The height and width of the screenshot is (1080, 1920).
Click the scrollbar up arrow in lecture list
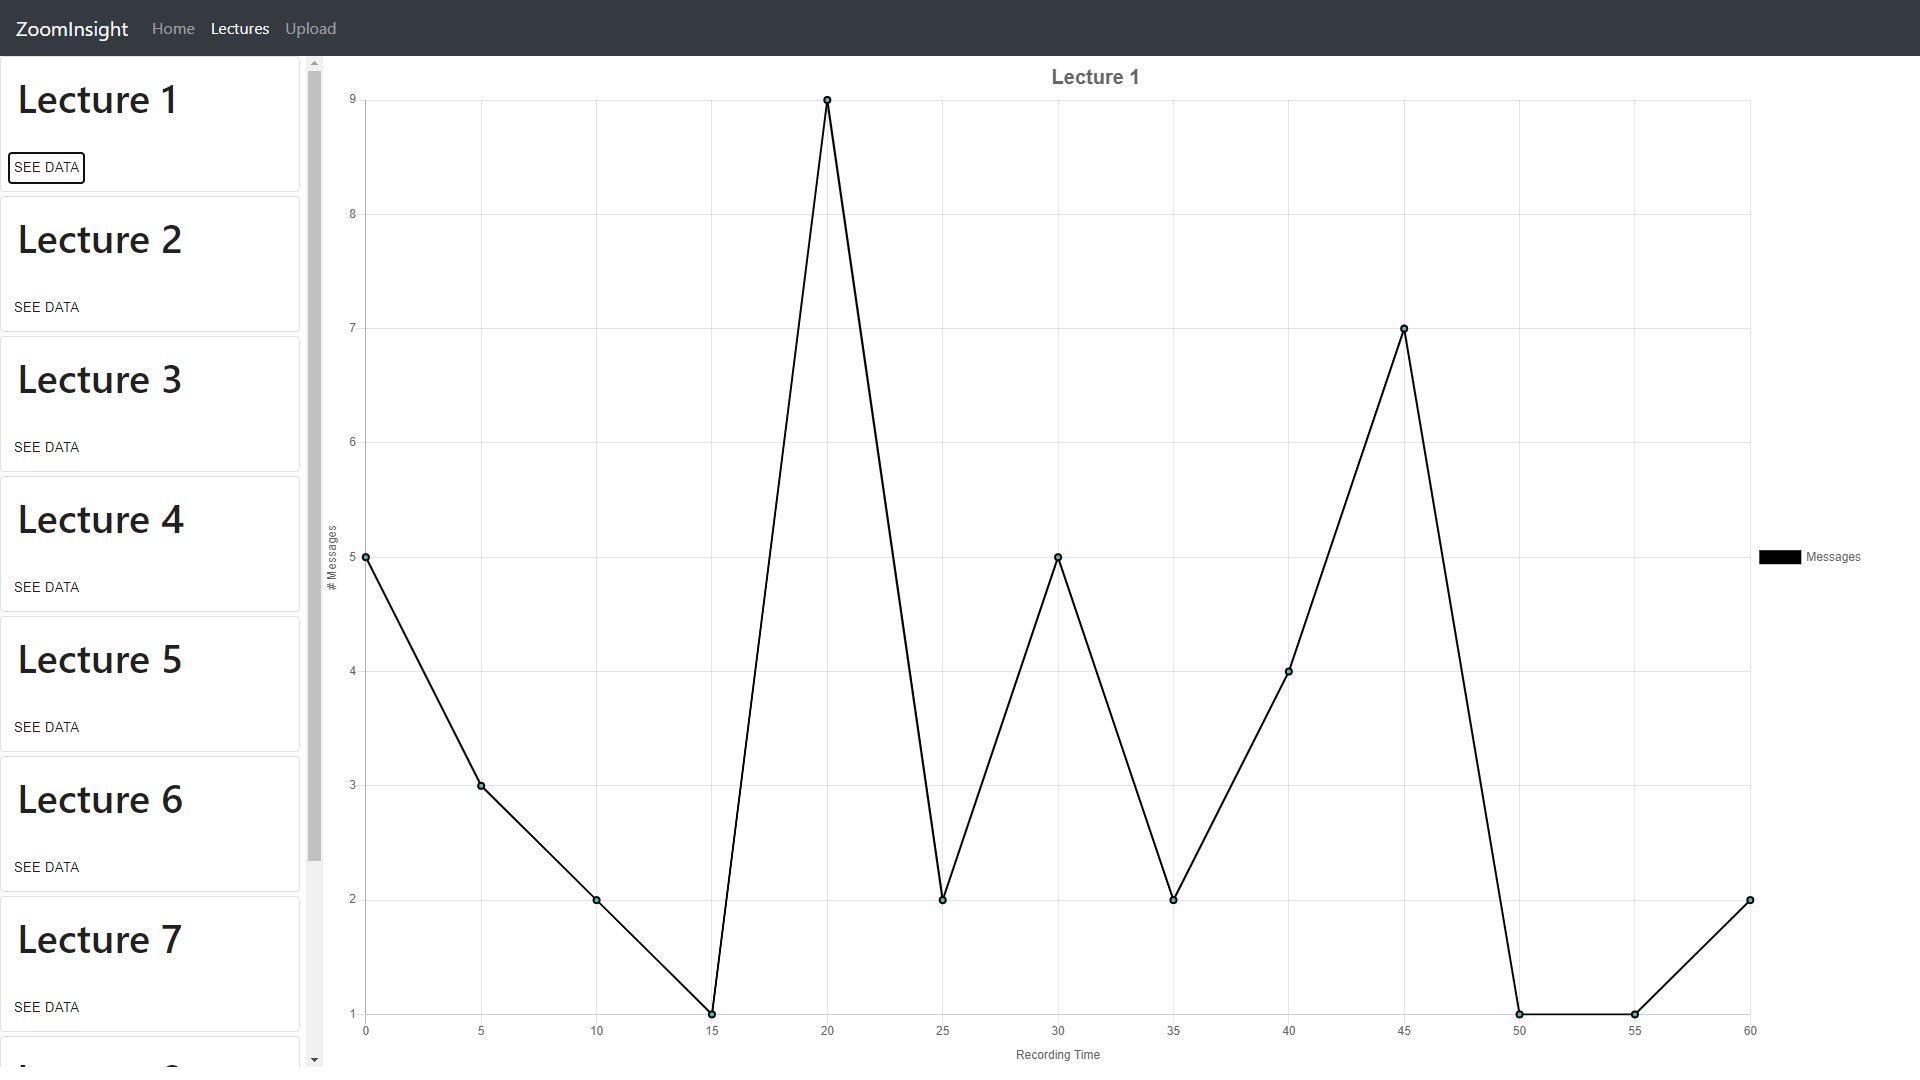(314, 64)
